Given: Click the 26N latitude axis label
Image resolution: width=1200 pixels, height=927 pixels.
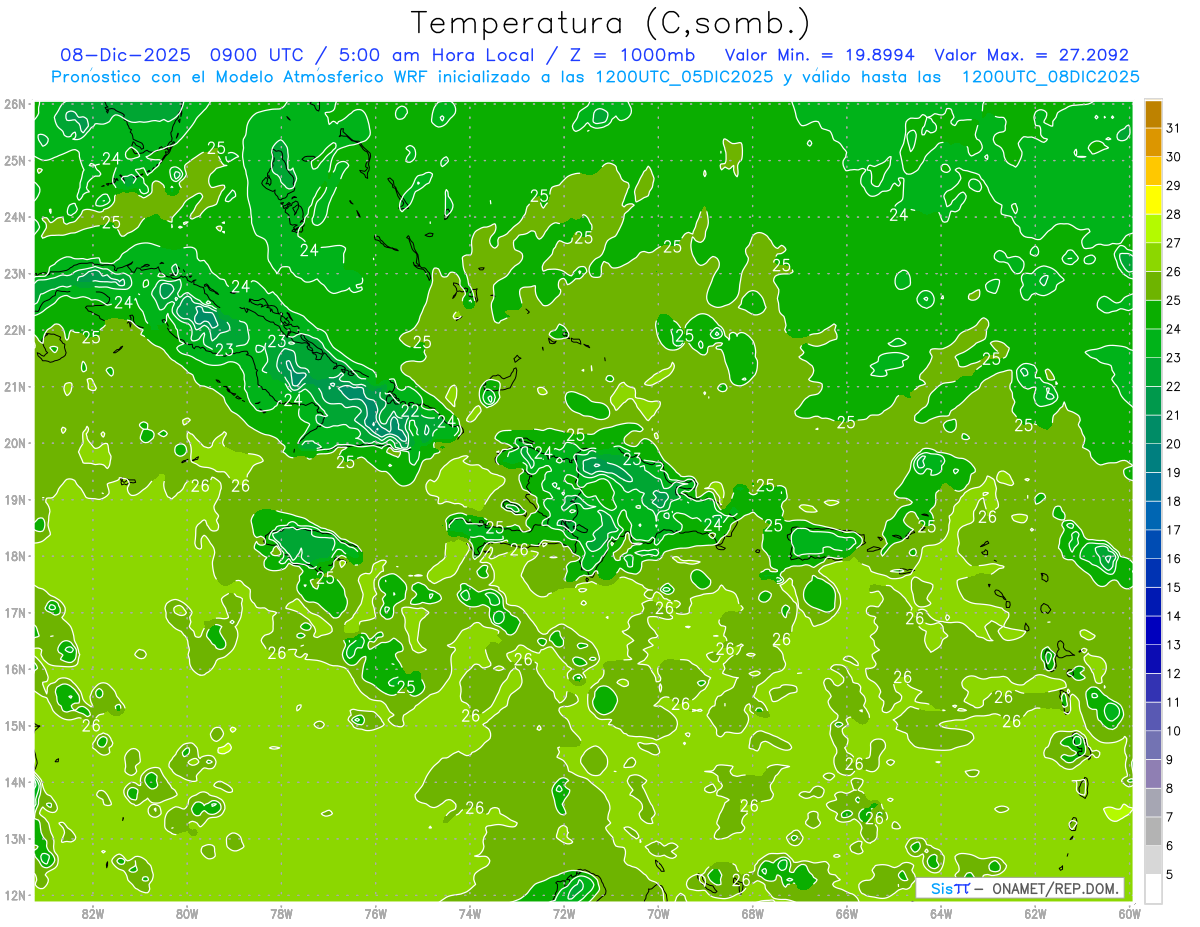Looking at the screenshot, I should [x=15, y=104].
